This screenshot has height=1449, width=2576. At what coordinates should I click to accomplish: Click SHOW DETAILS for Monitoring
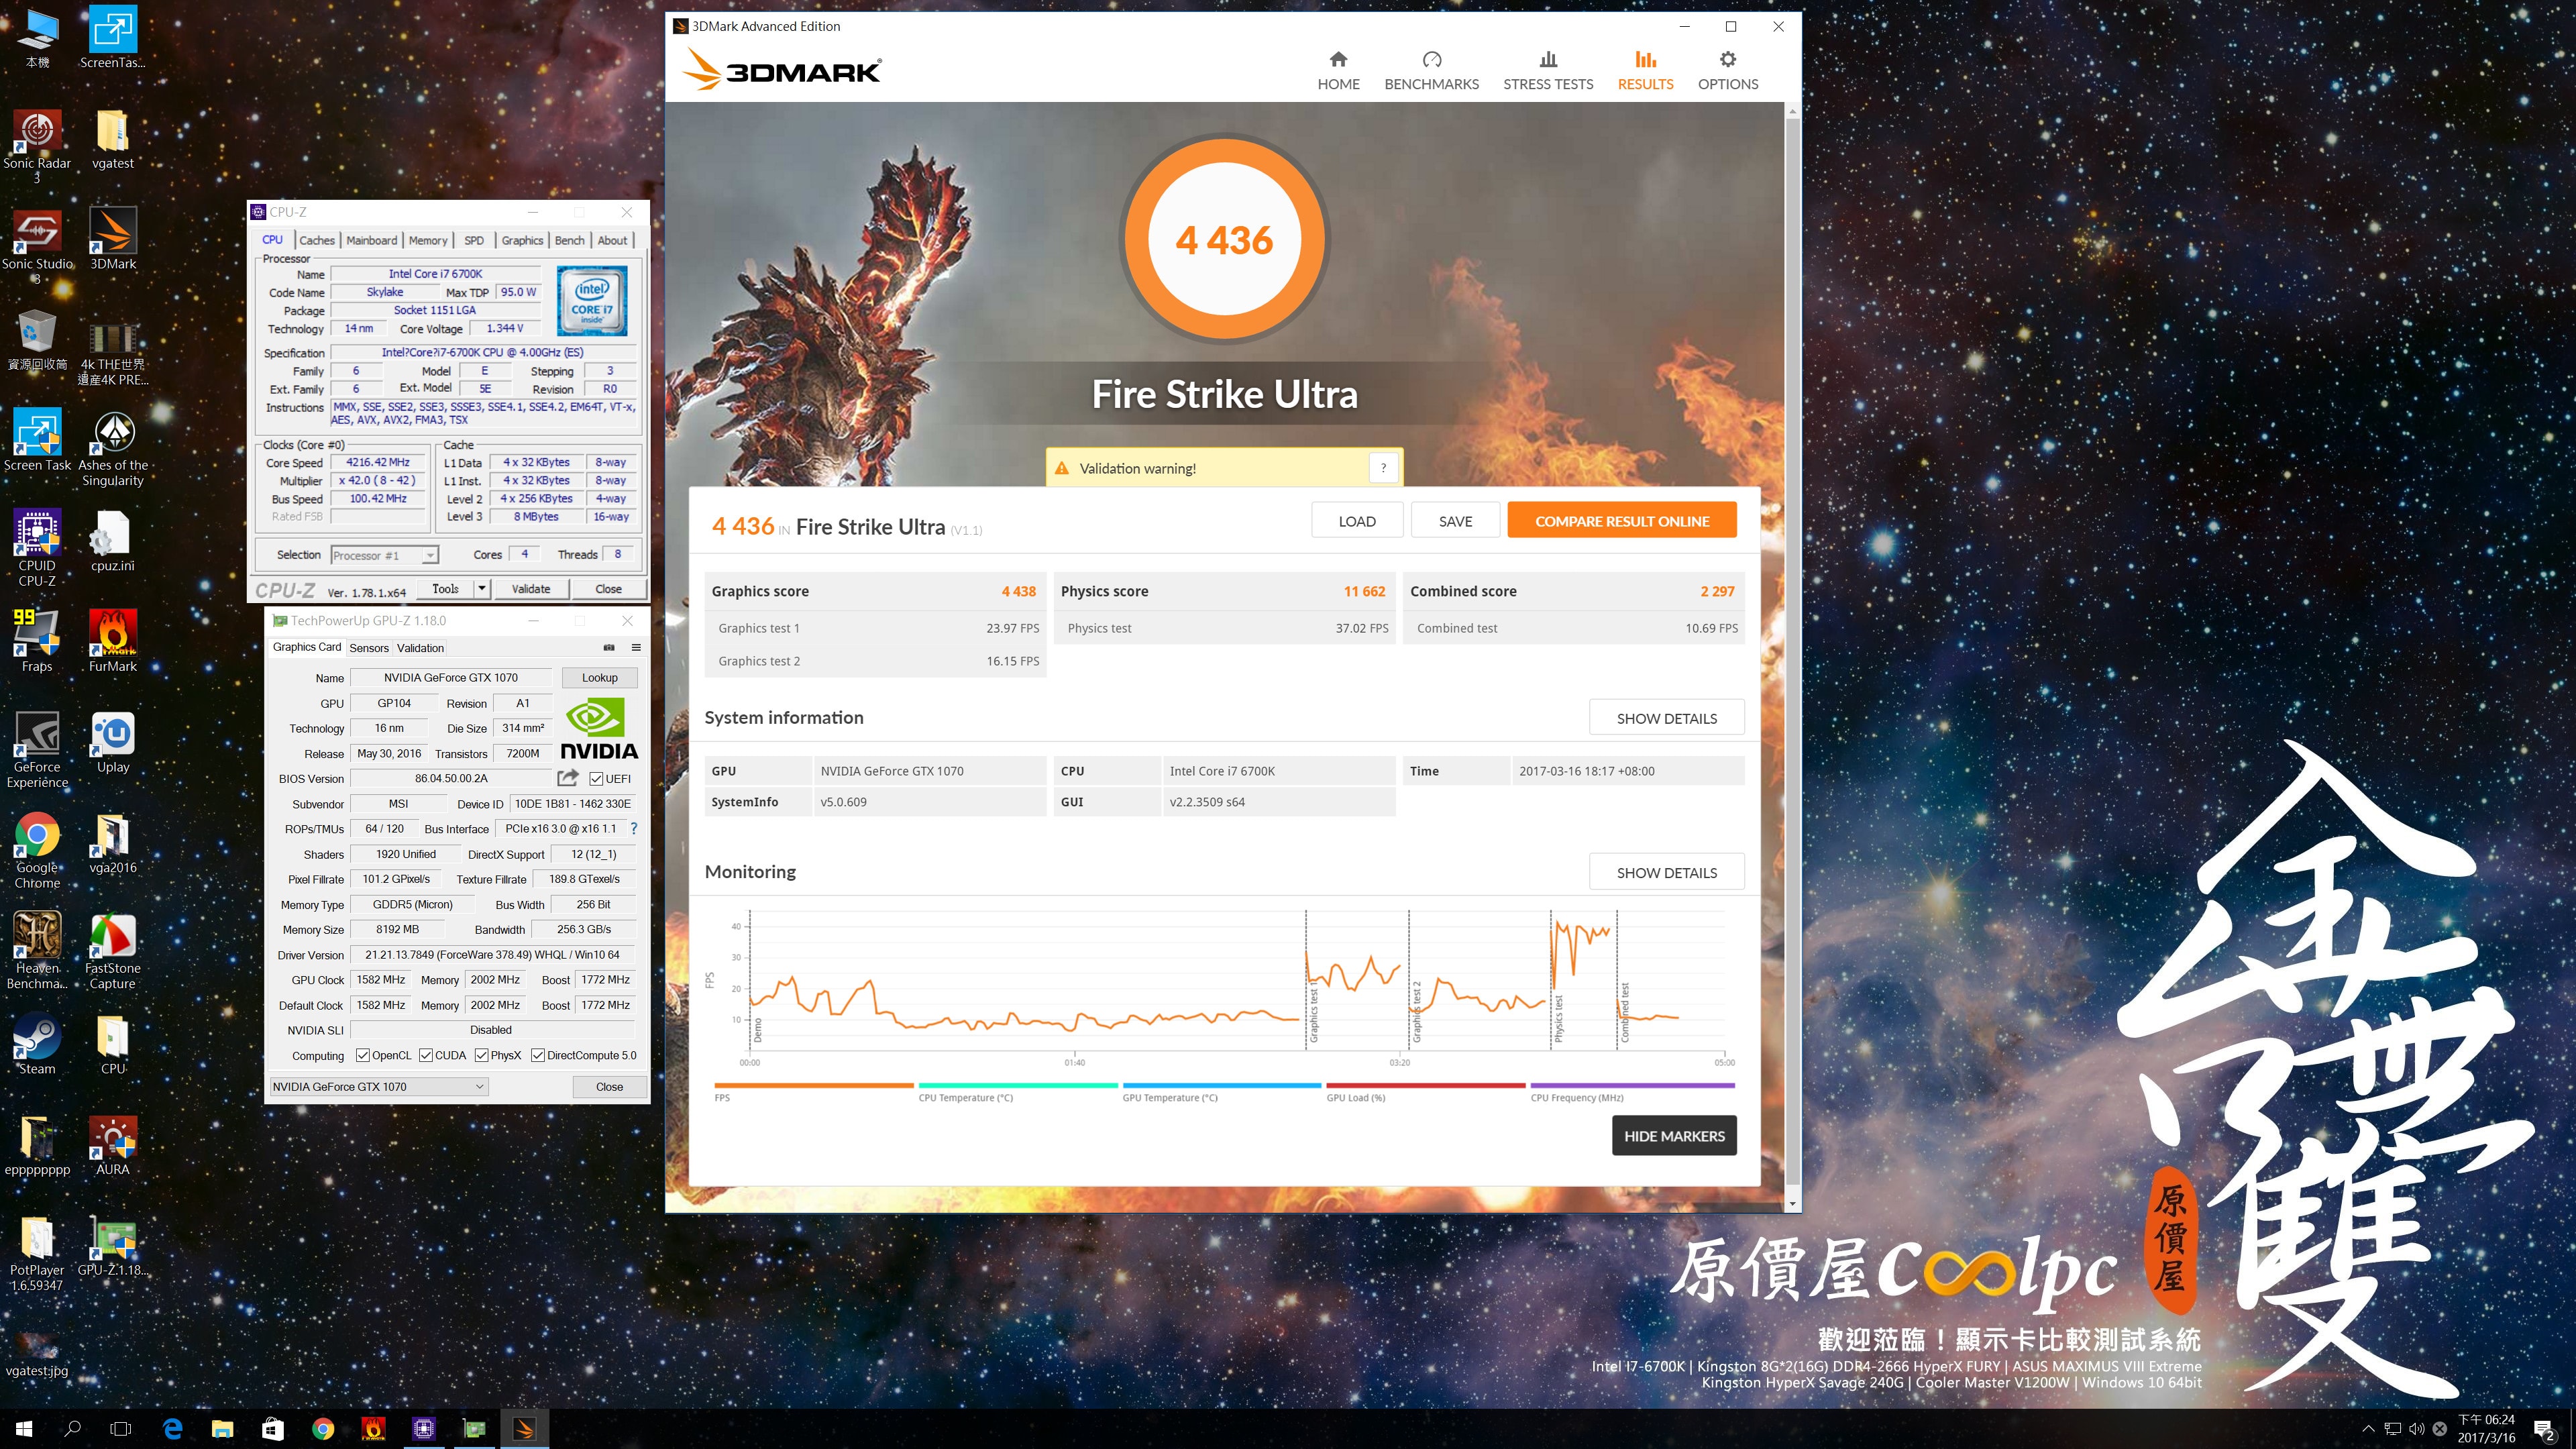click(x=1666, y=872)
